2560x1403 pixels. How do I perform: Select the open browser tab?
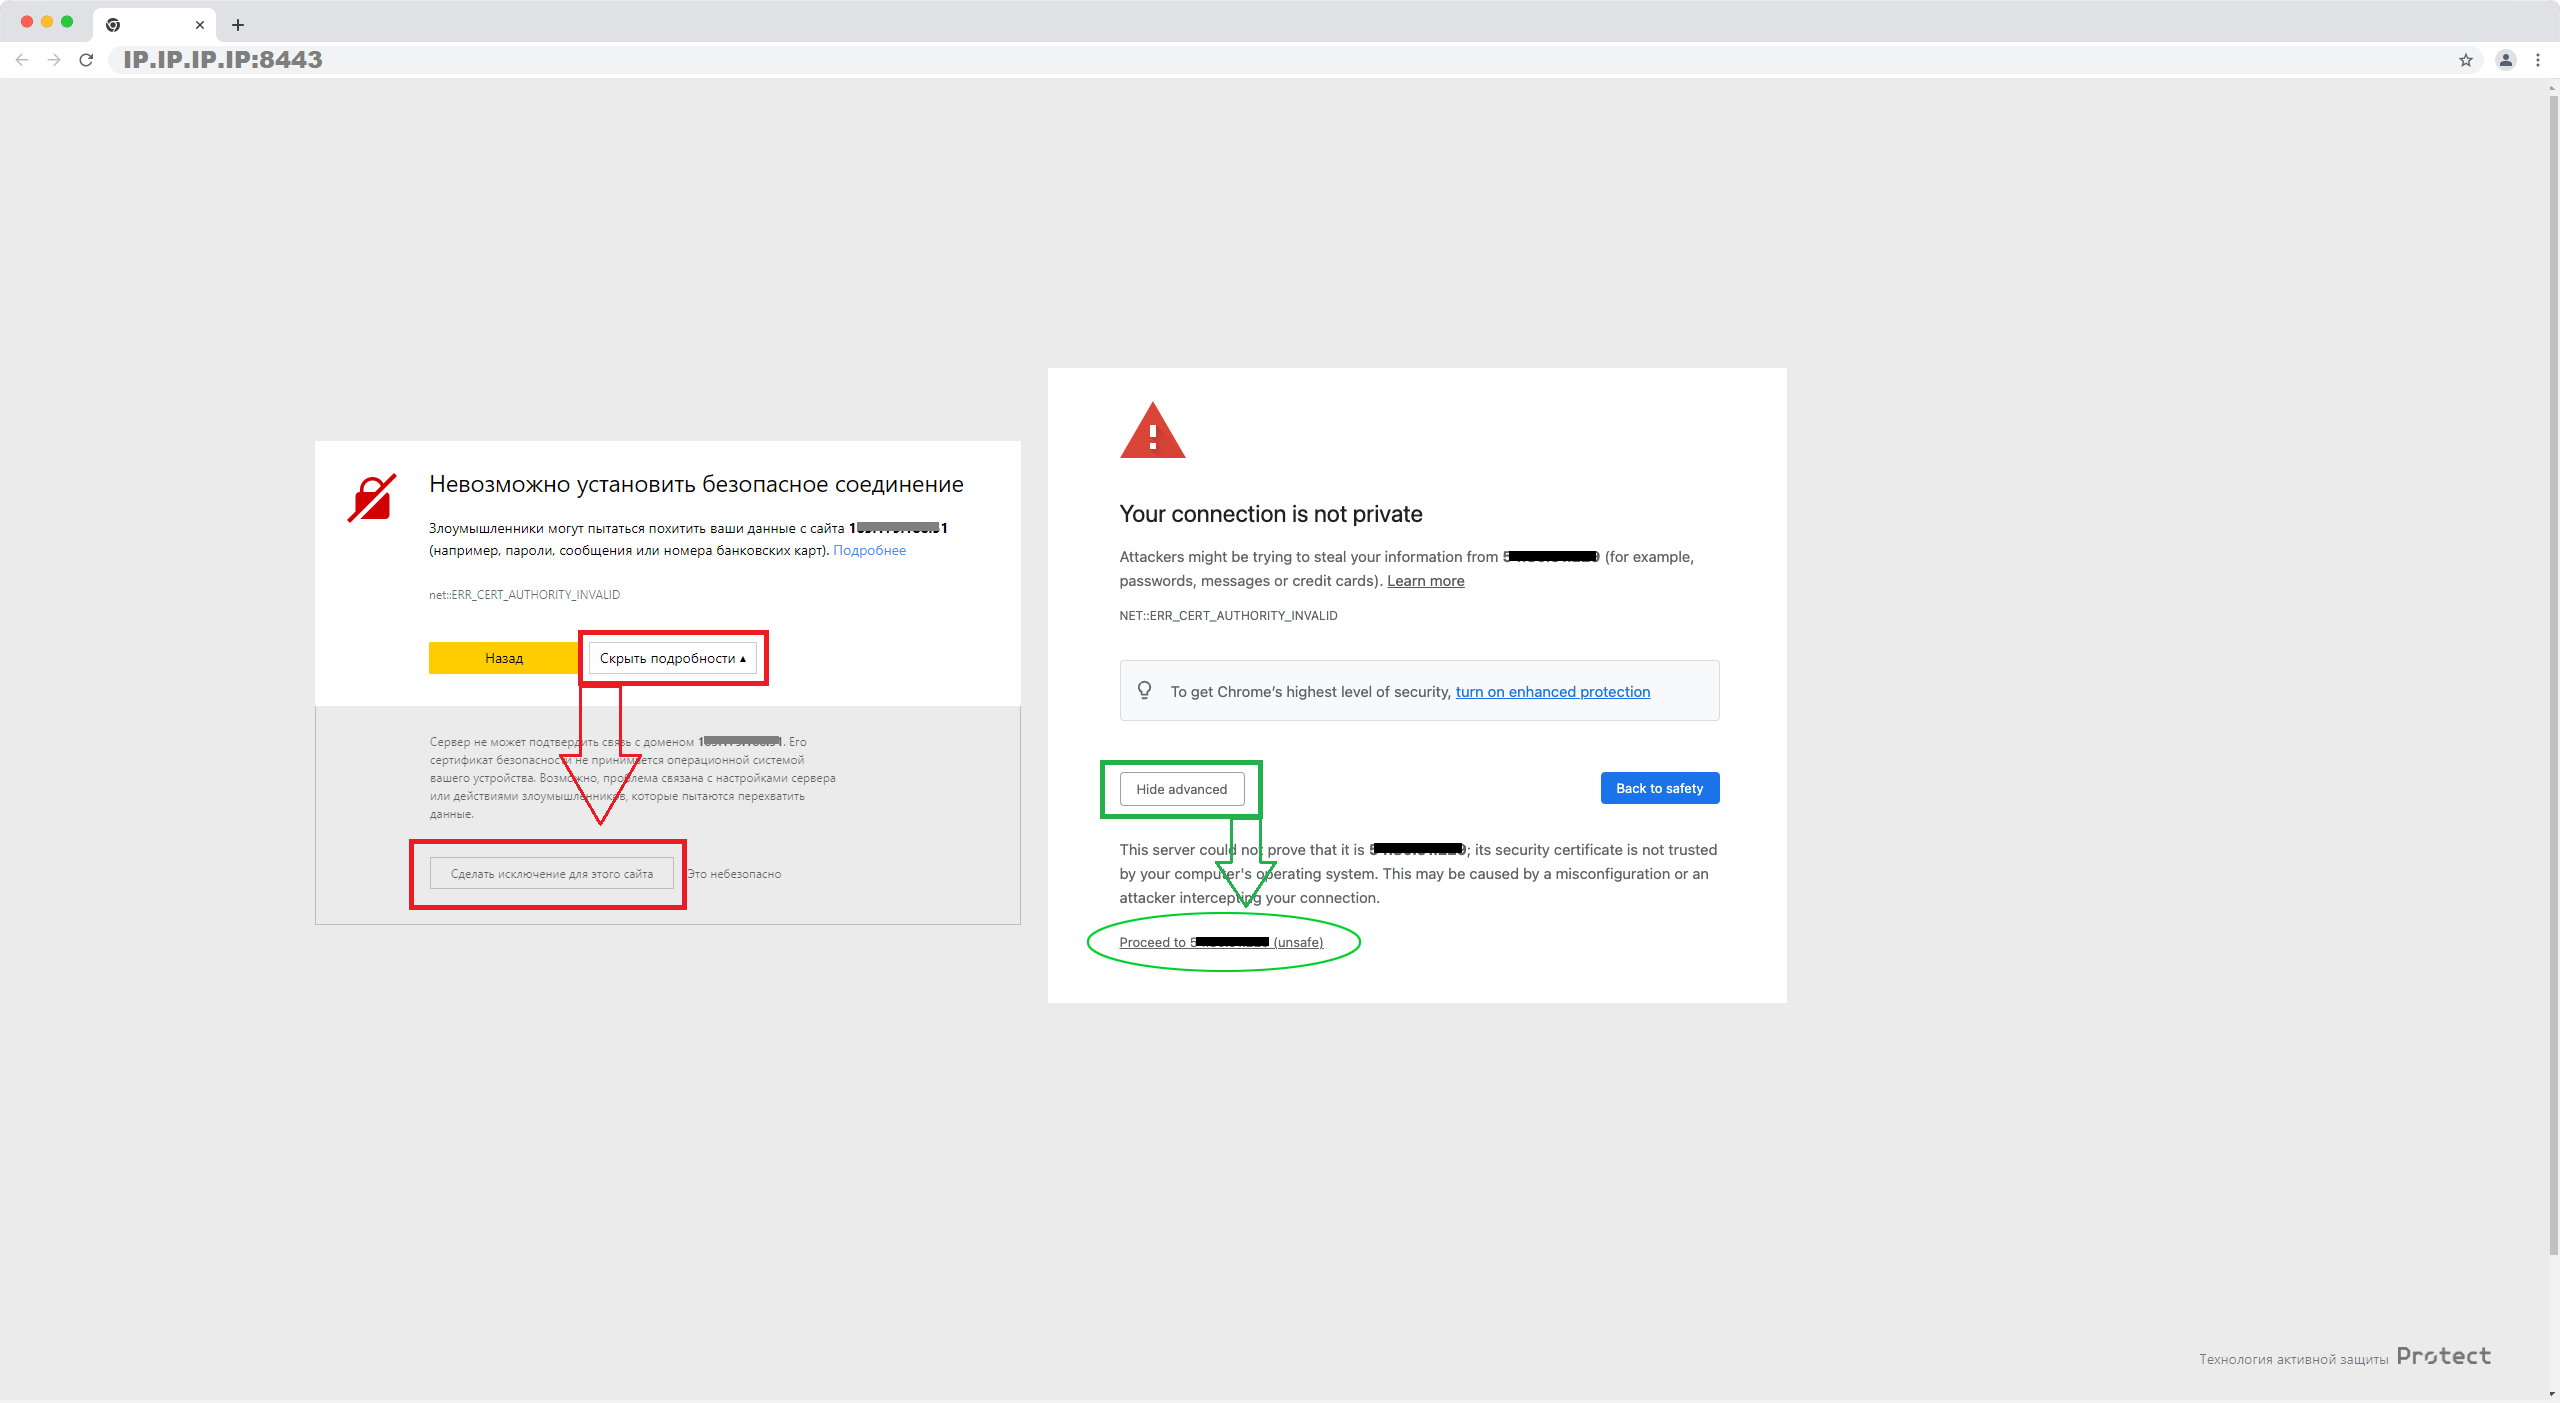pyautogui.click(x=155, y=25)
